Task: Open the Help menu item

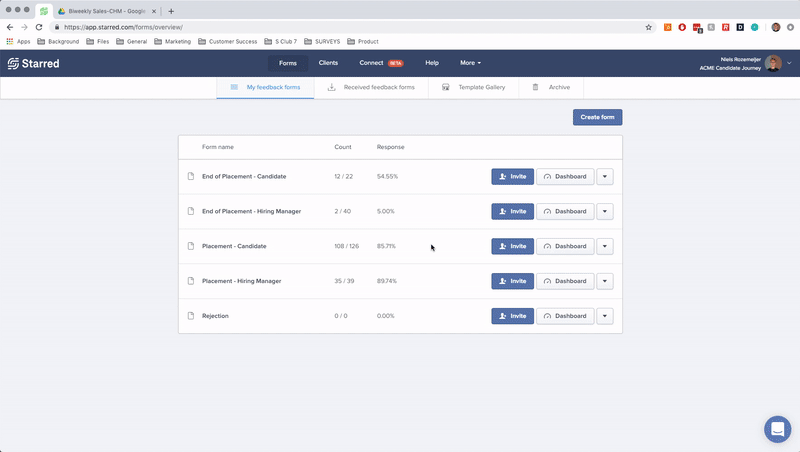Action: [x=432, y=63]
